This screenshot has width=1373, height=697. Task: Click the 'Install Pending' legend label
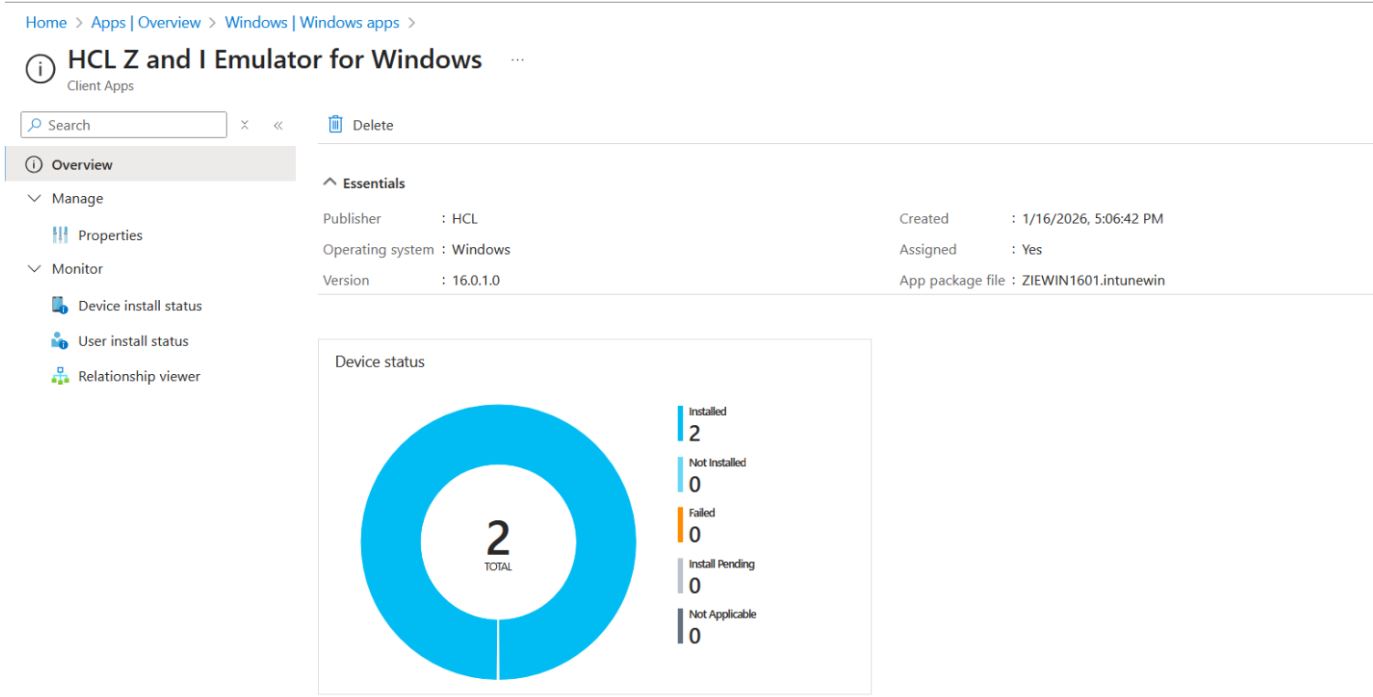click(722, 564)
